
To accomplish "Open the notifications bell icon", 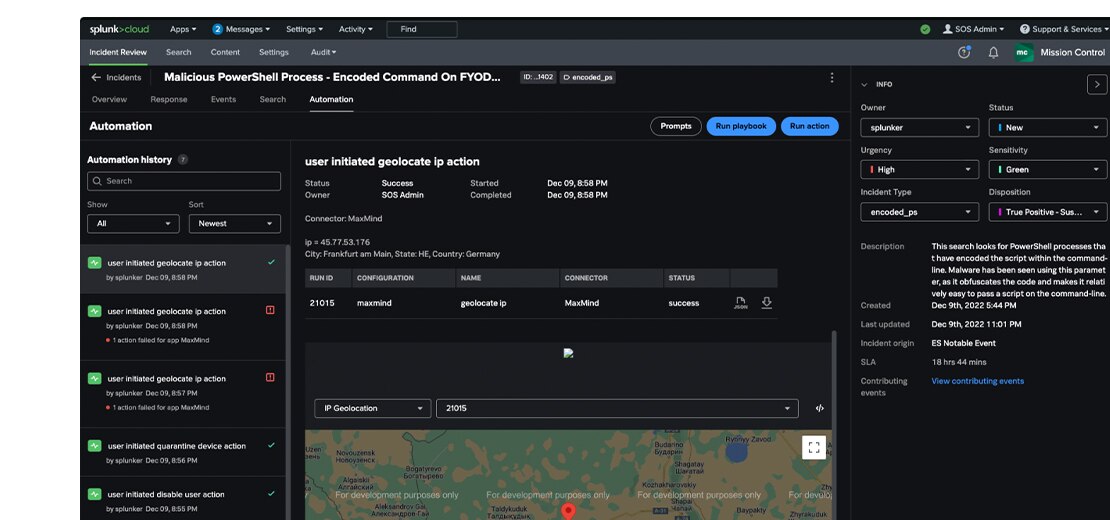I will [x=993, y=52].
